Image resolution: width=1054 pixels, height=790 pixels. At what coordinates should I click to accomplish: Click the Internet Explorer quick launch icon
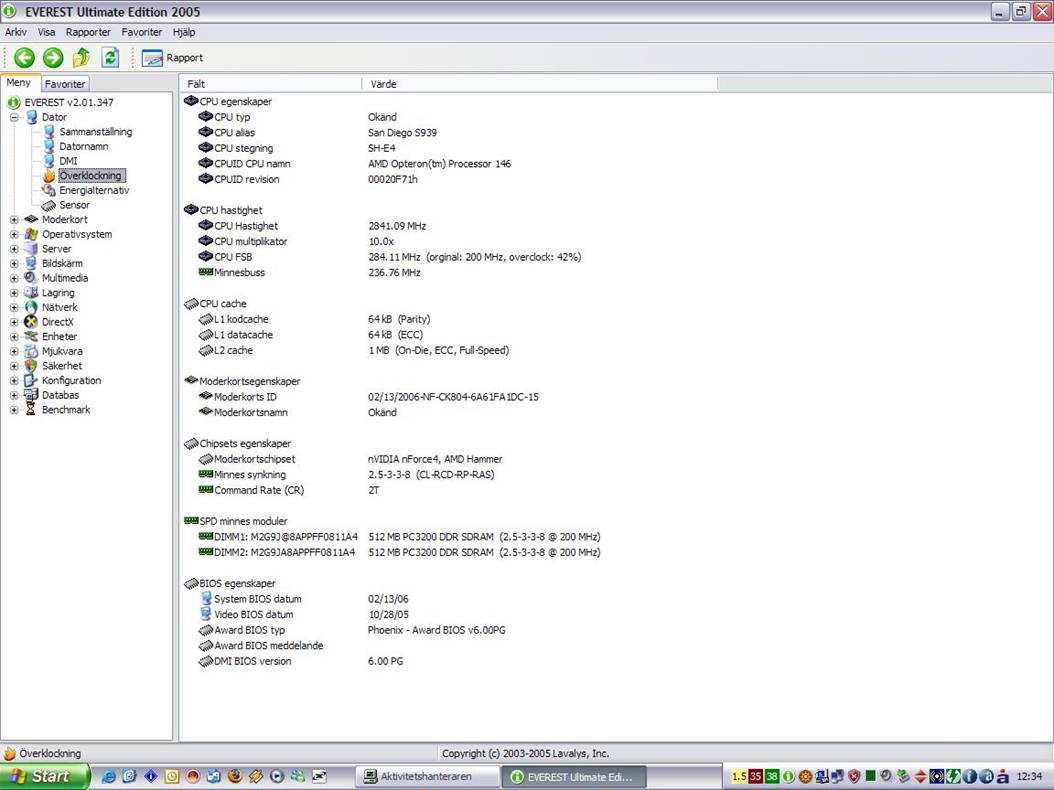pos(108,777)
